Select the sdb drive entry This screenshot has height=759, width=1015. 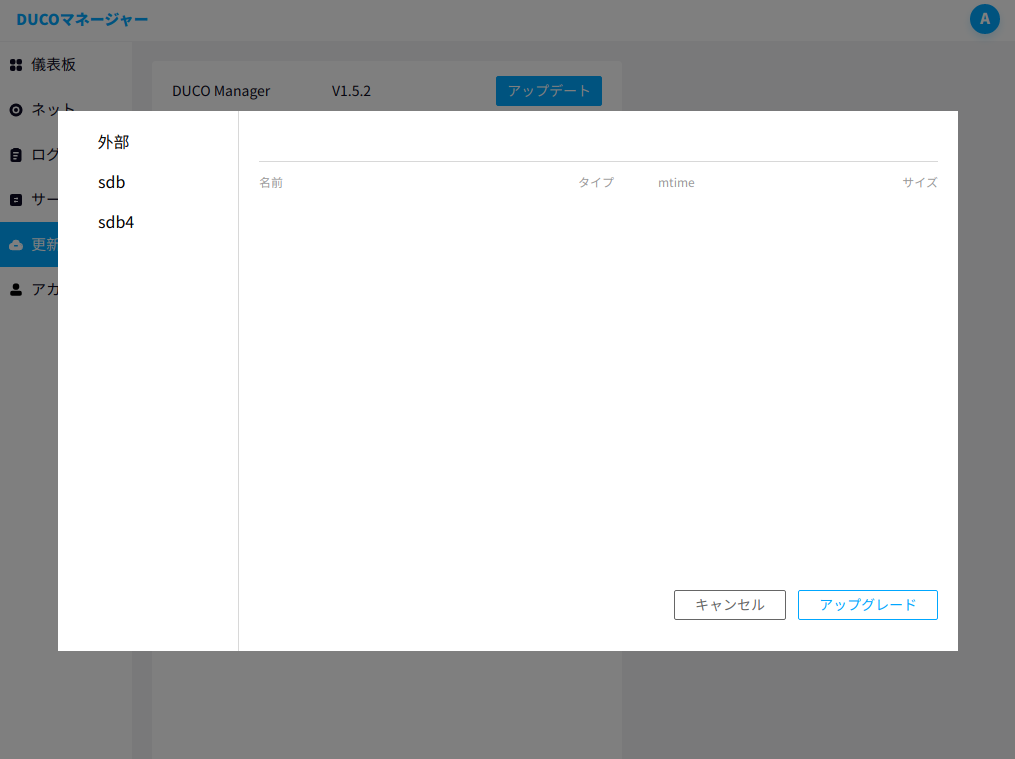tap(111, 182)
